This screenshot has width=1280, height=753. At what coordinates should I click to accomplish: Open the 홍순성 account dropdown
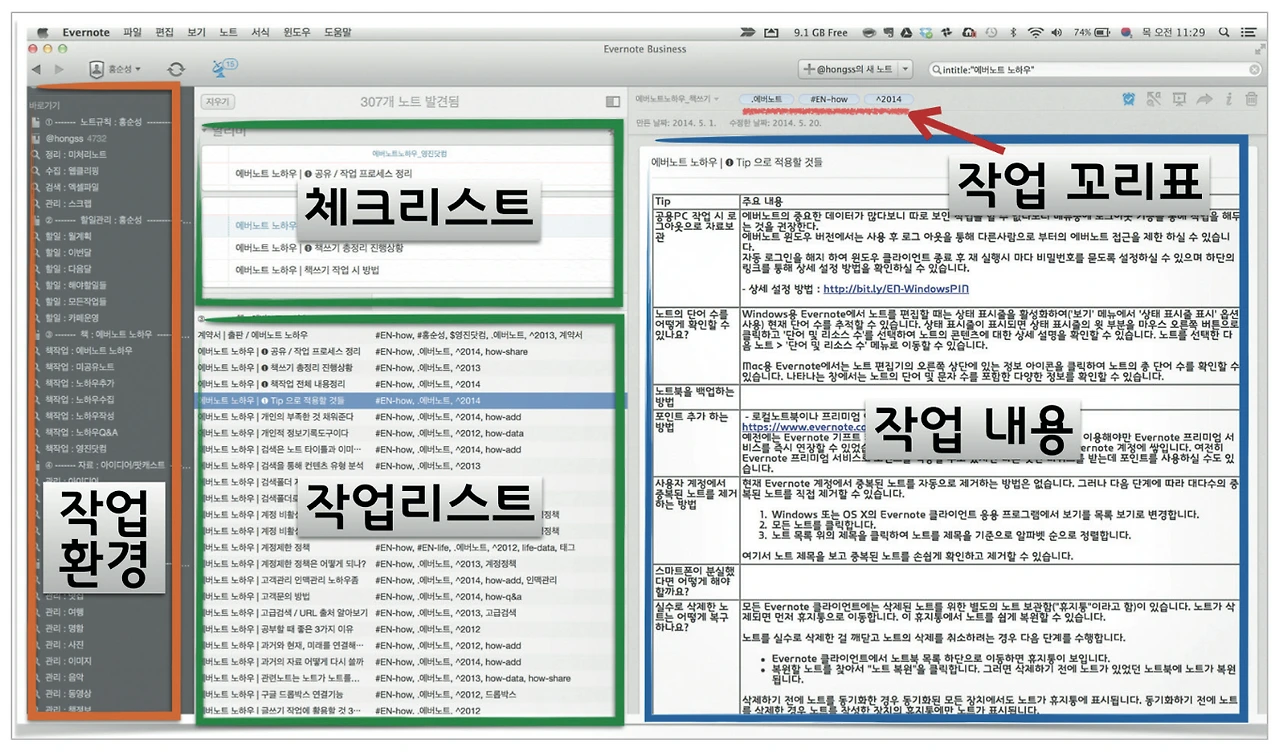tap(115, 69)
